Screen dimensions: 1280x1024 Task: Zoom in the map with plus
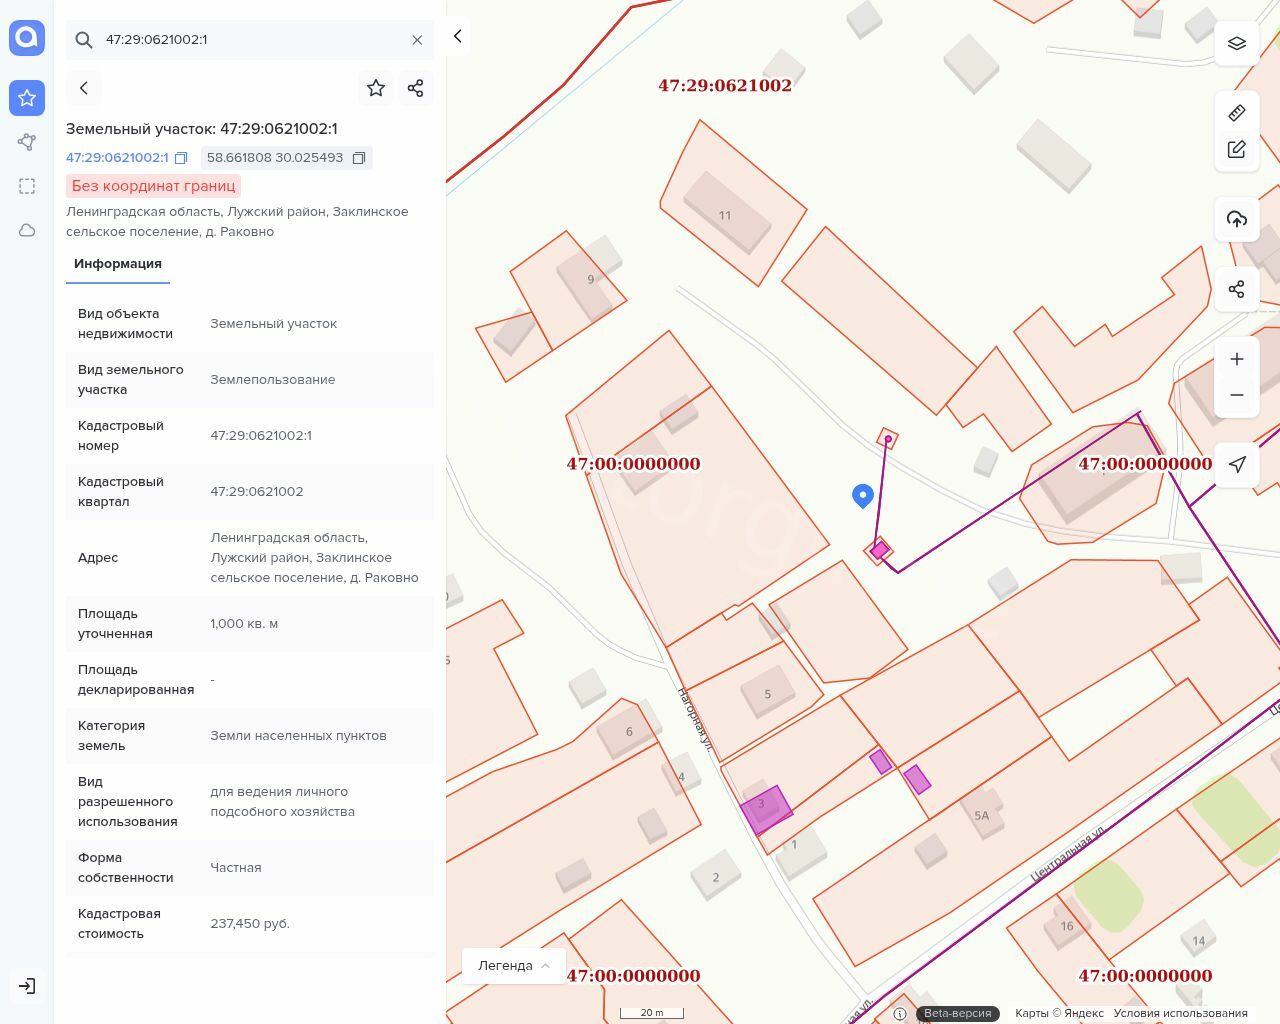pos(1237,359)
